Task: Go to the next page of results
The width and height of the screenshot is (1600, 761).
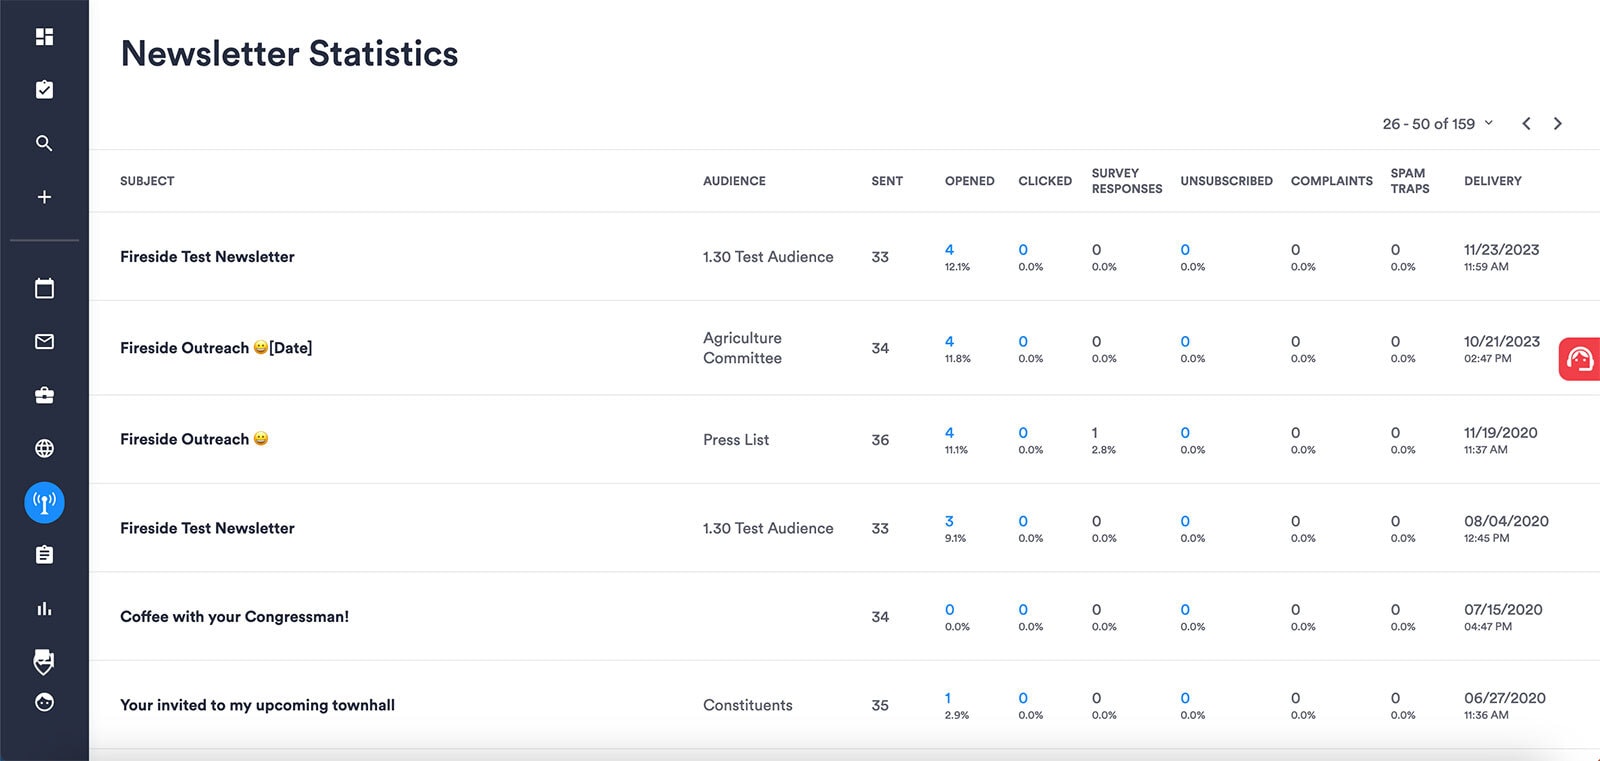Action: coord(1557,124)
